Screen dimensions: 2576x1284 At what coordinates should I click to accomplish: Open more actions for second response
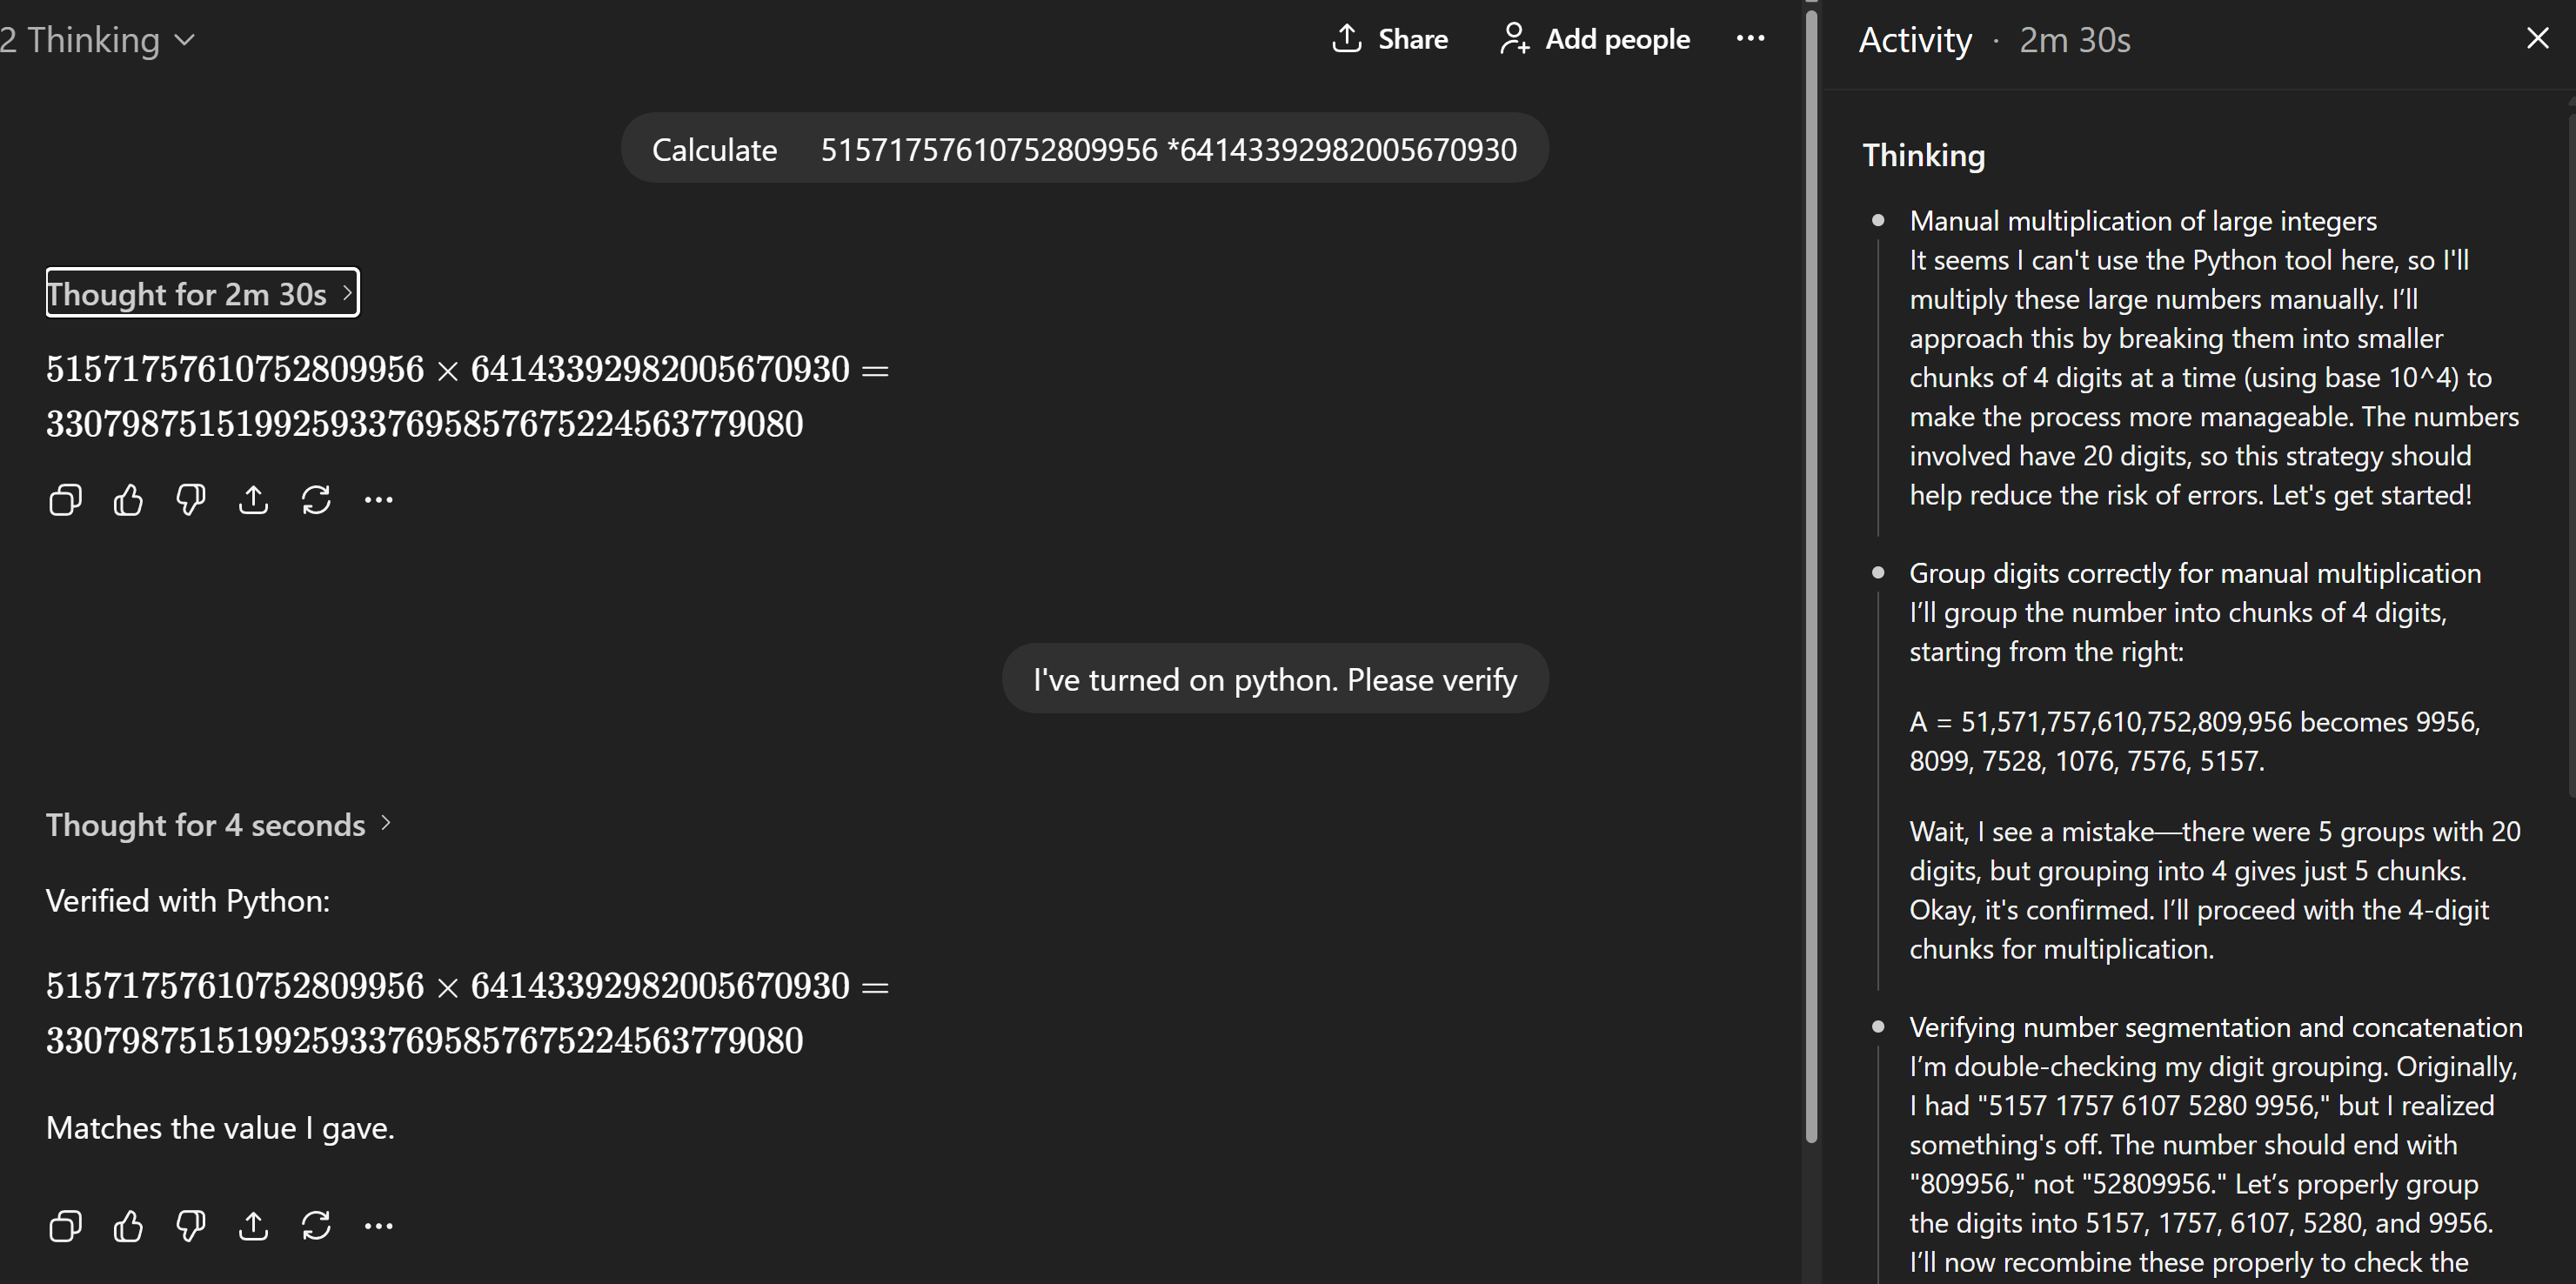(x=378, y=1226)
